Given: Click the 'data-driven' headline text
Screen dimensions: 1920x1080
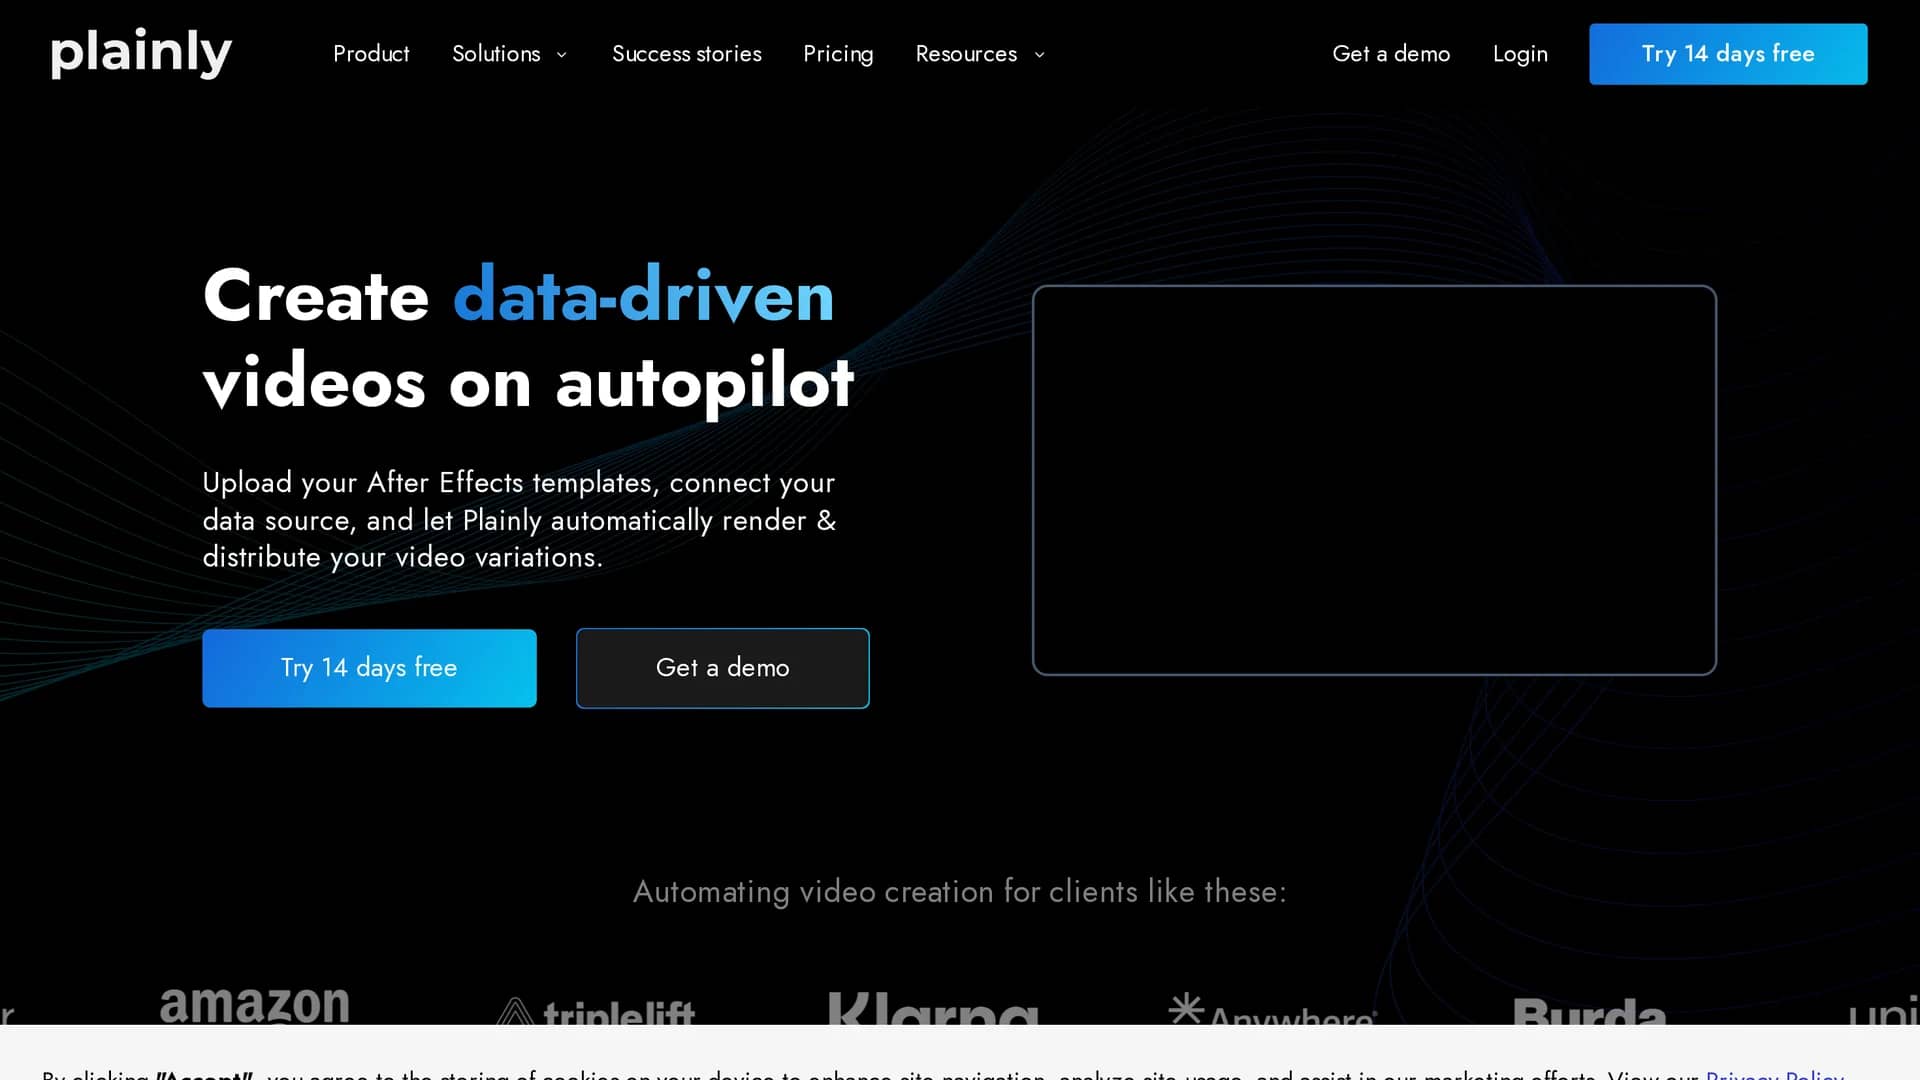Looking at the screenshot, I should 643,295.
